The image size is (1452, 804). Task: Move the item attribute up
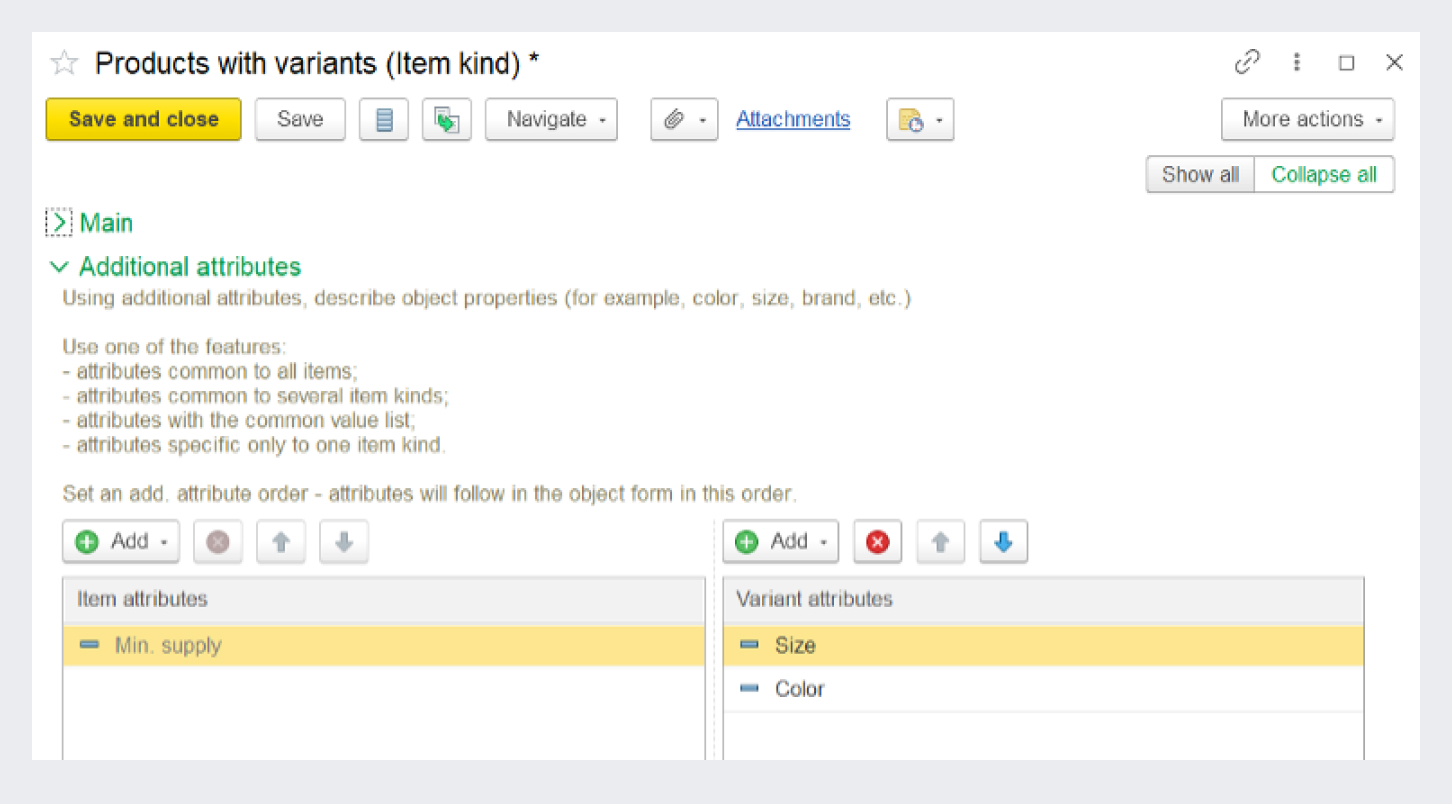[281, 542]
